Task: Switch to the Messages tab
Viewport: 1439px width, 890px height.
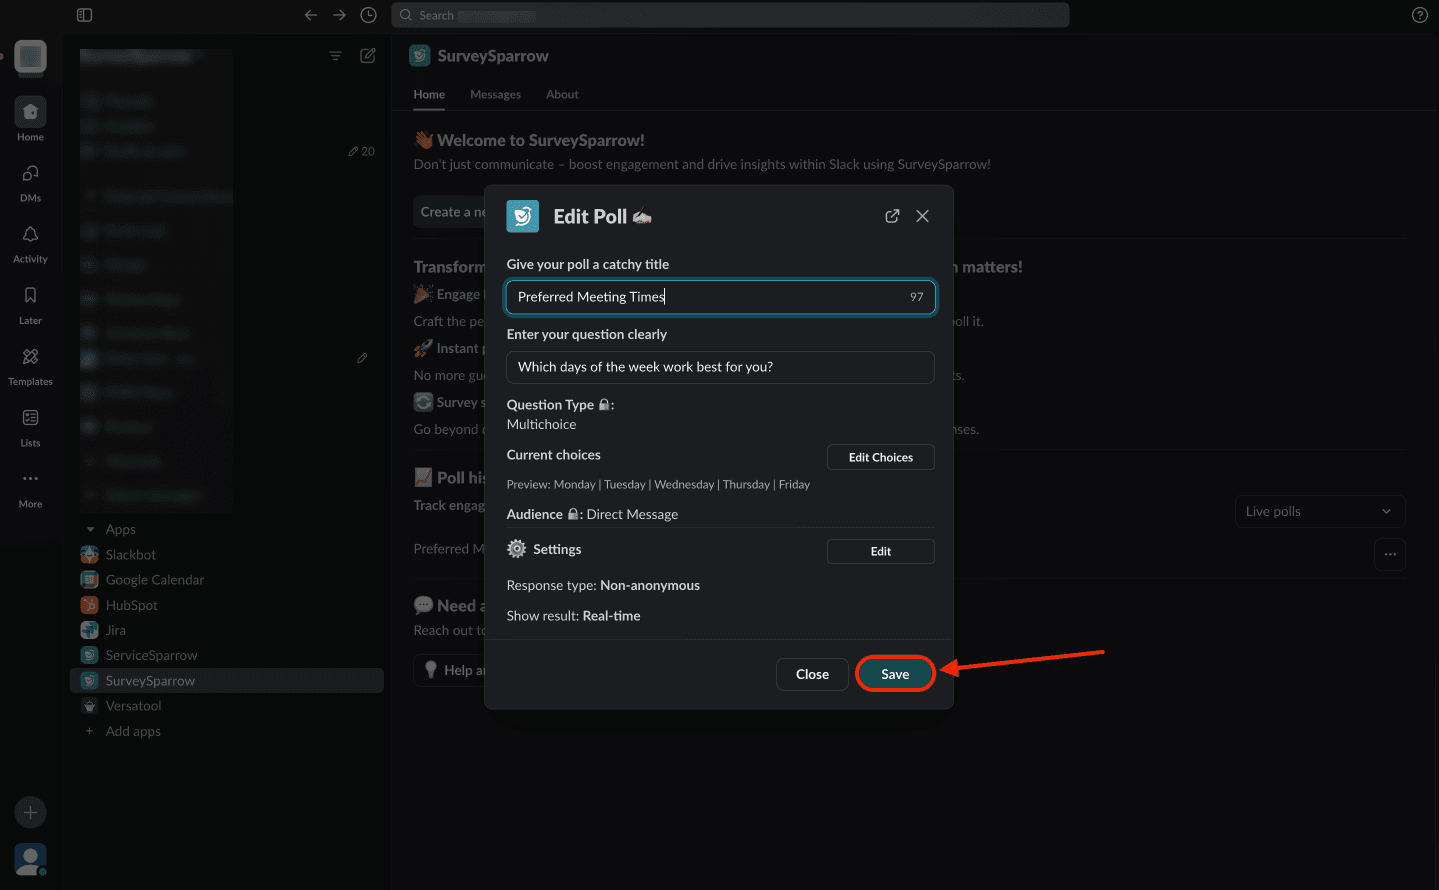Action: 495,94
